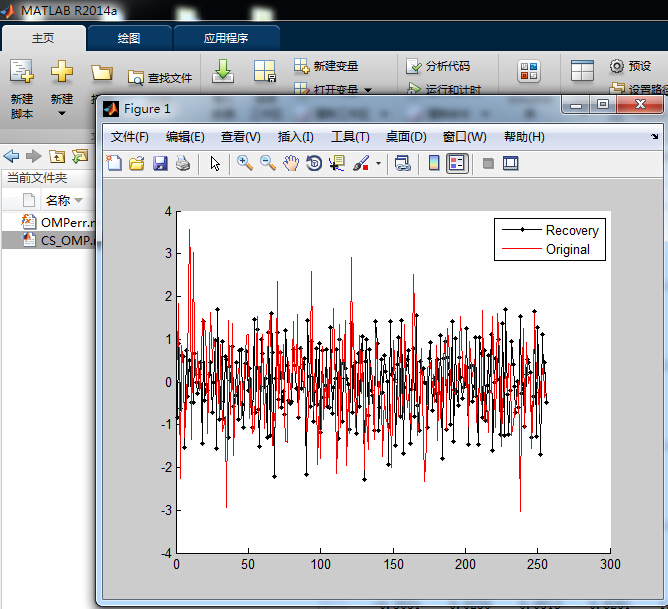Screen dimensions: 668x609
Task: Dock Figure 1 using the corner arrow
Action: pyautogui.click(x=654, y=137)
